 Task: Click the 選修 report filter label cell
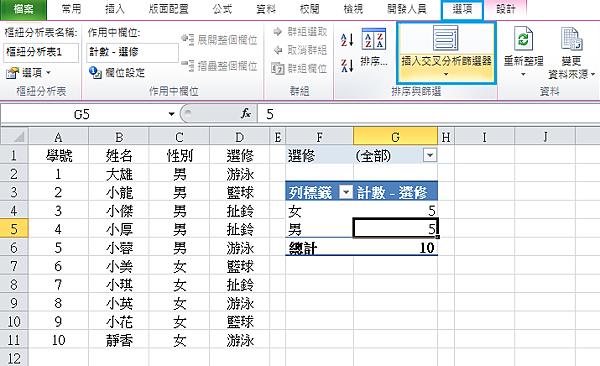(x=319, y=155)
